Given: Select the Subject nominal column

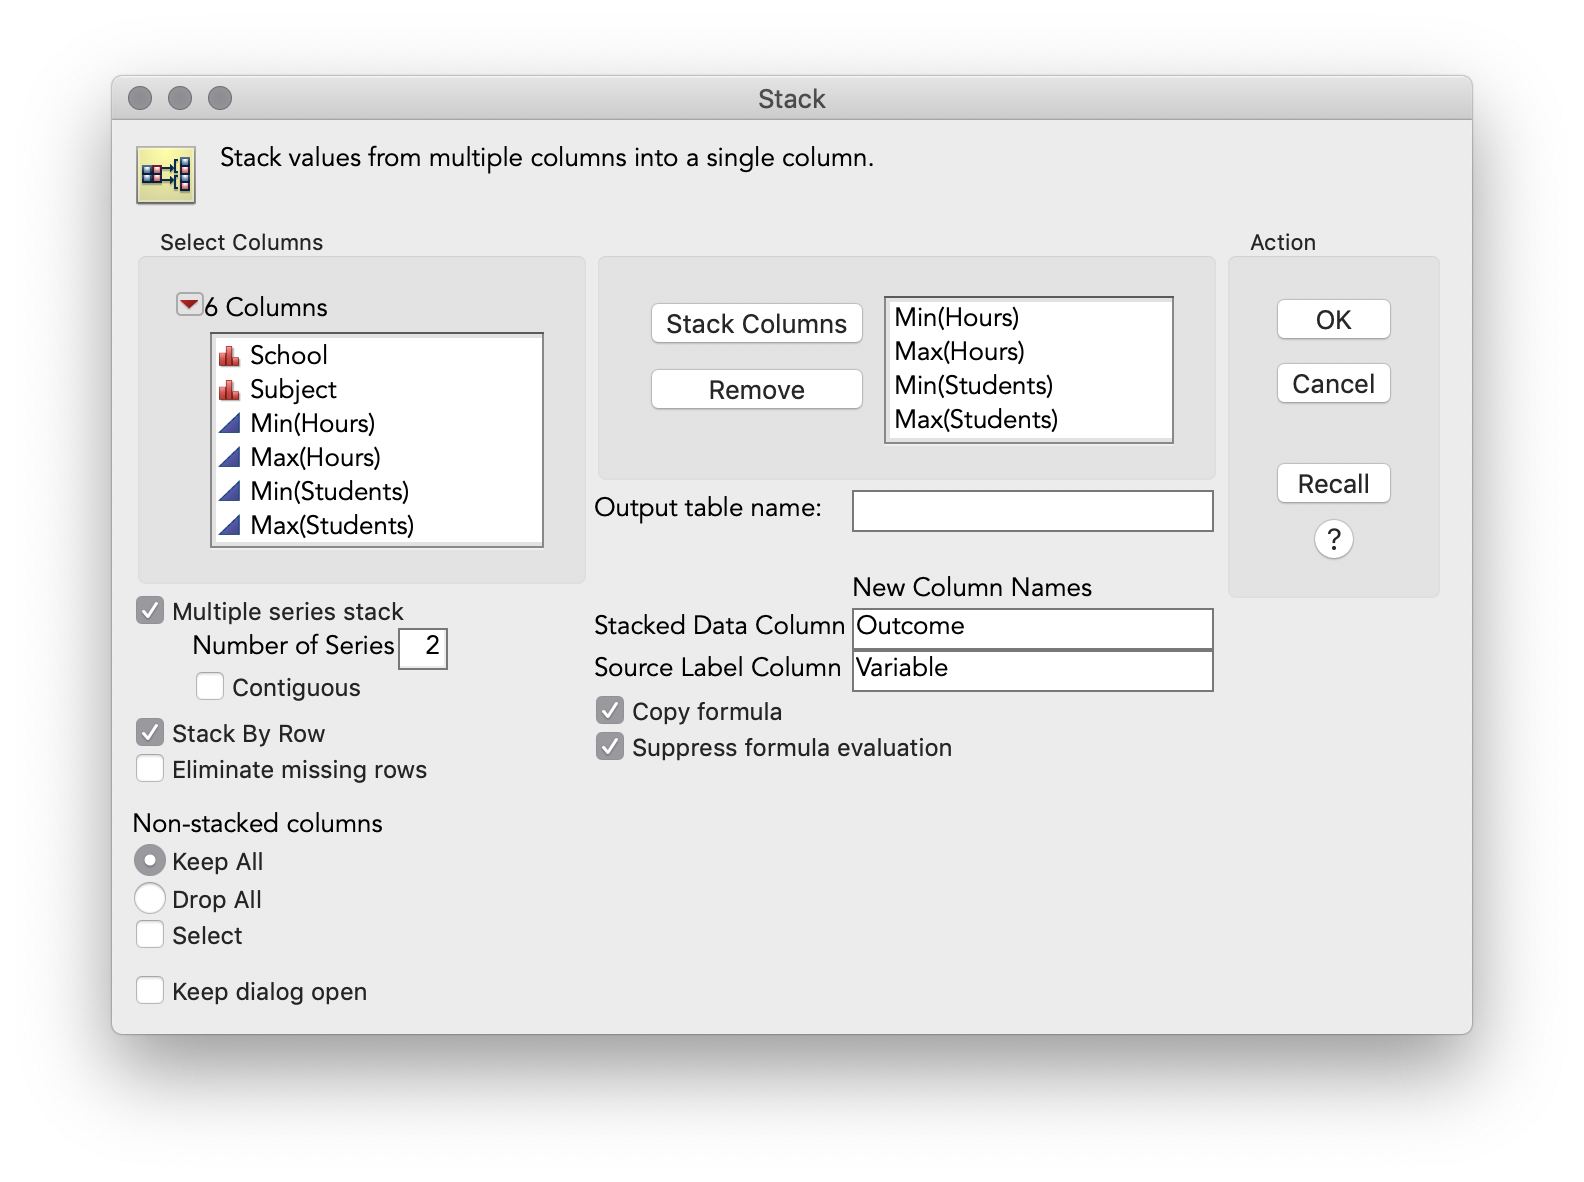Looking at the screenshot, I should [293, 390].
